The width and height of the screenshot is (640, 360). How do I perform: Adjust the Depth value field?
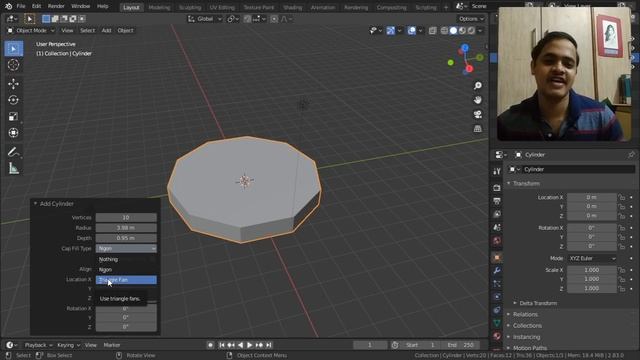[126, 238]
